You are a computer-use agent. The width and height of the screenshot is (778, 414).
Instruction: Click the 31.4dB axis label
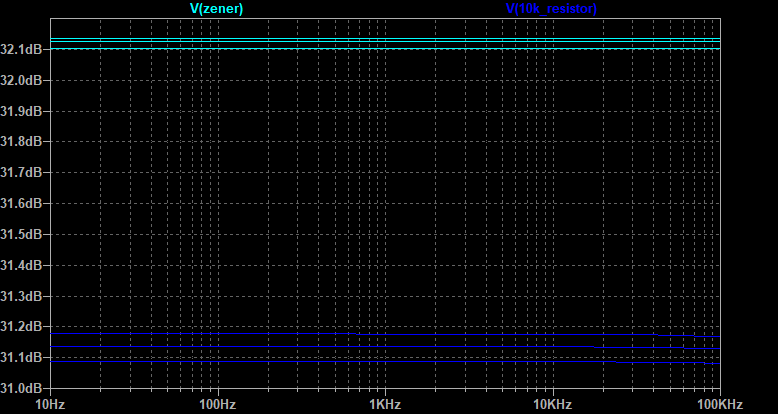point(21,265)
